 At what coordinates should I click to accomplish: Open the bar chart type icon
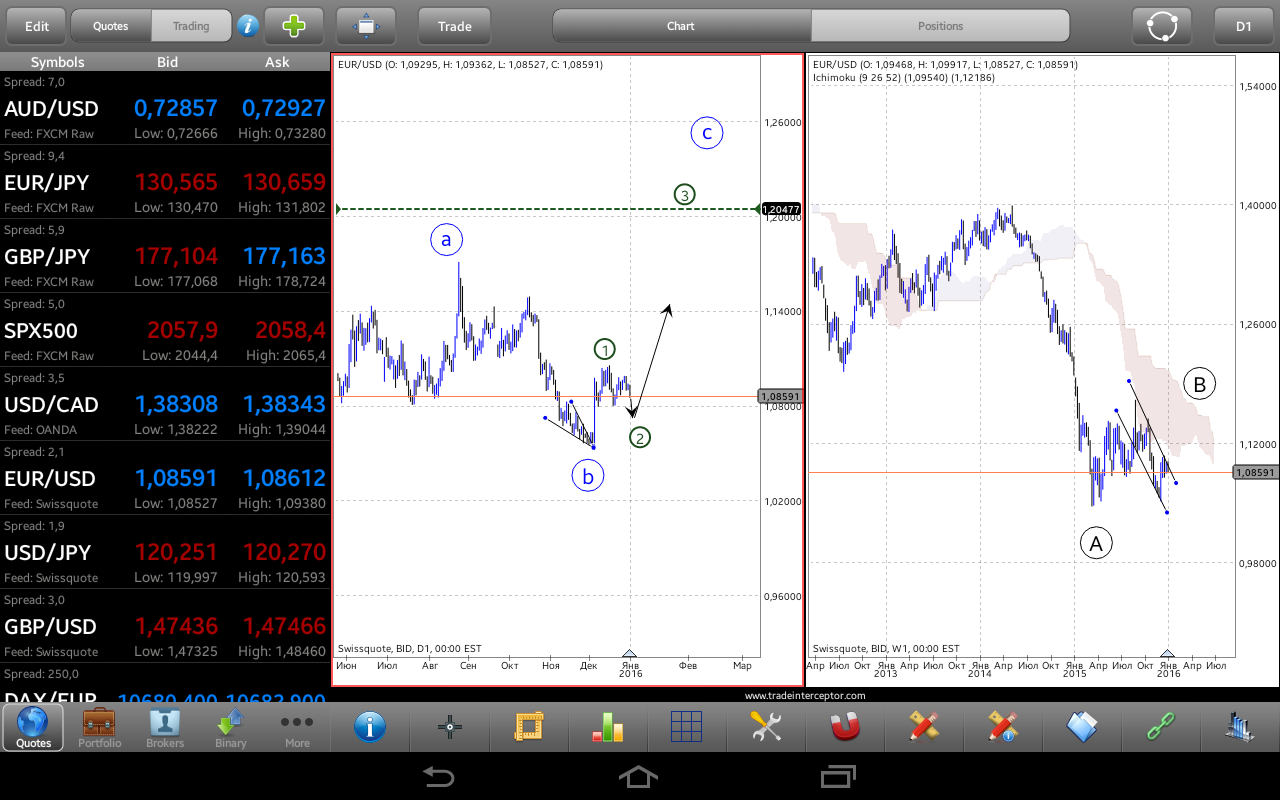coord(608,727)
